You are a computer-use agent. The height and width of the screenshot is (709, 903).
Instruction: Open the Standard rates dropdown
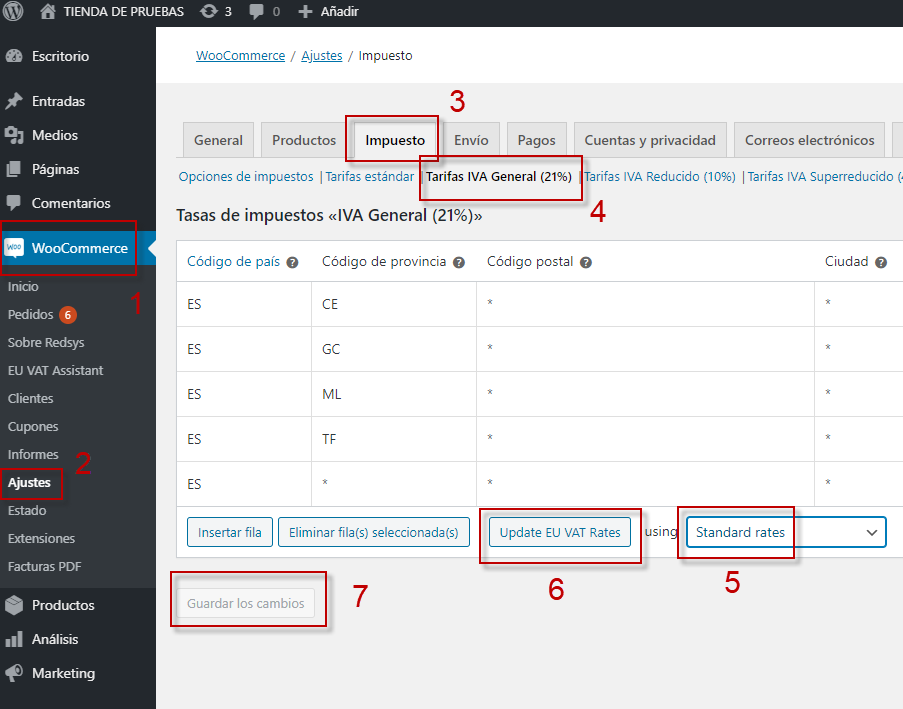[x=786, y=532]
